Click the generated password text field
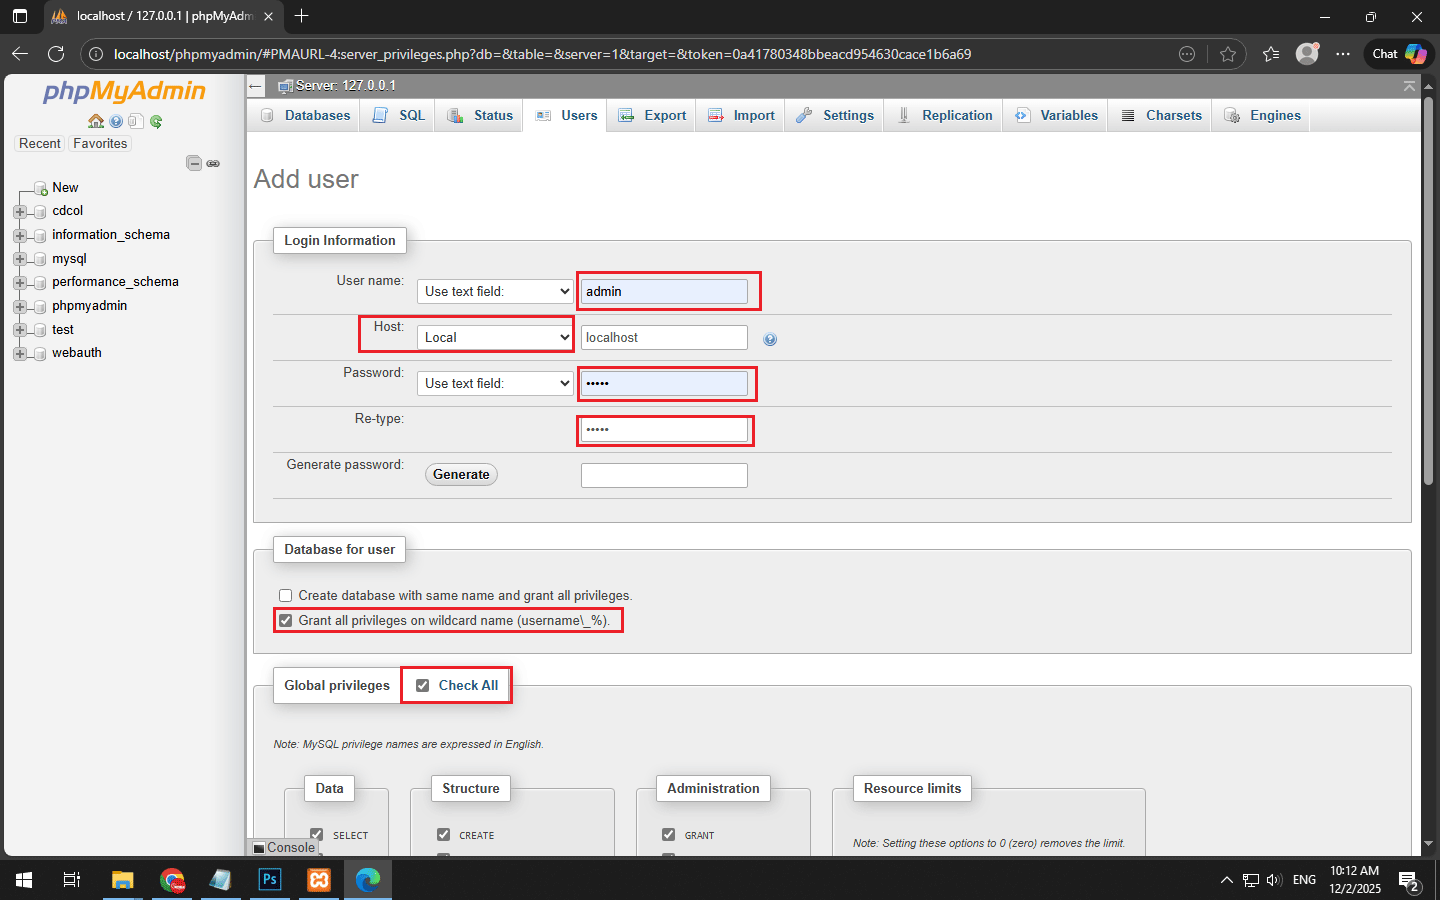 (x=664, y=476)
